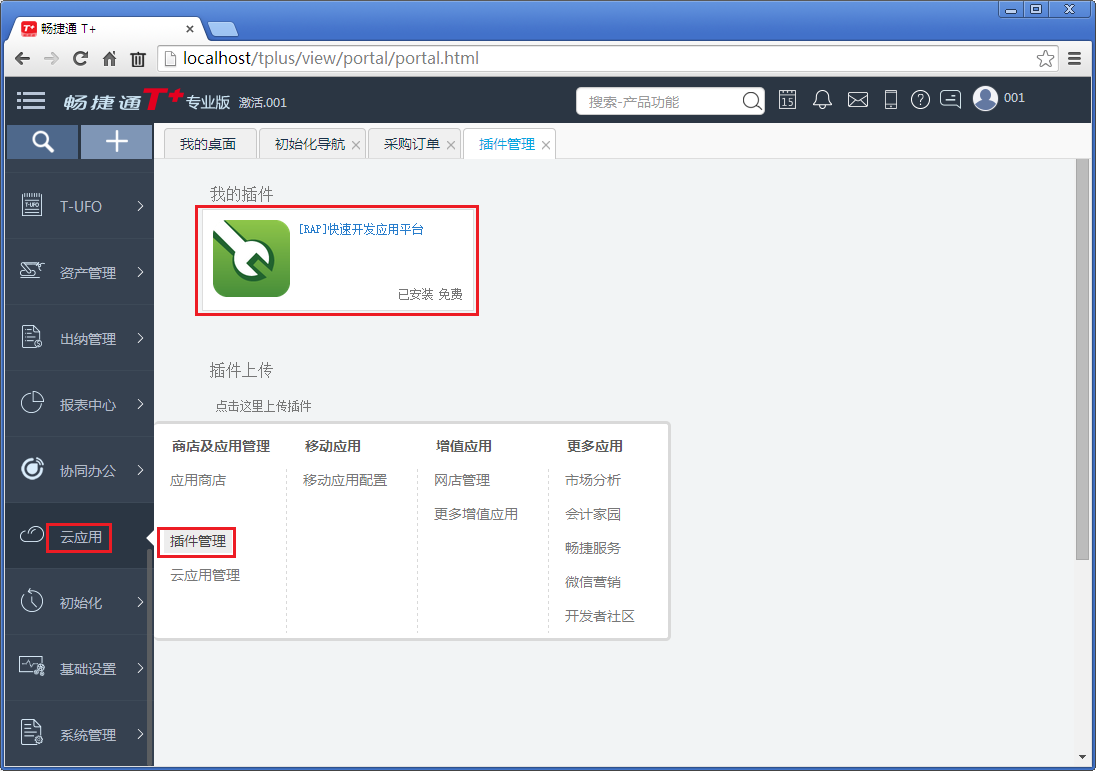Open the help question mark icon
This screenshot has width=1096, height=771.
pos(921,100)
